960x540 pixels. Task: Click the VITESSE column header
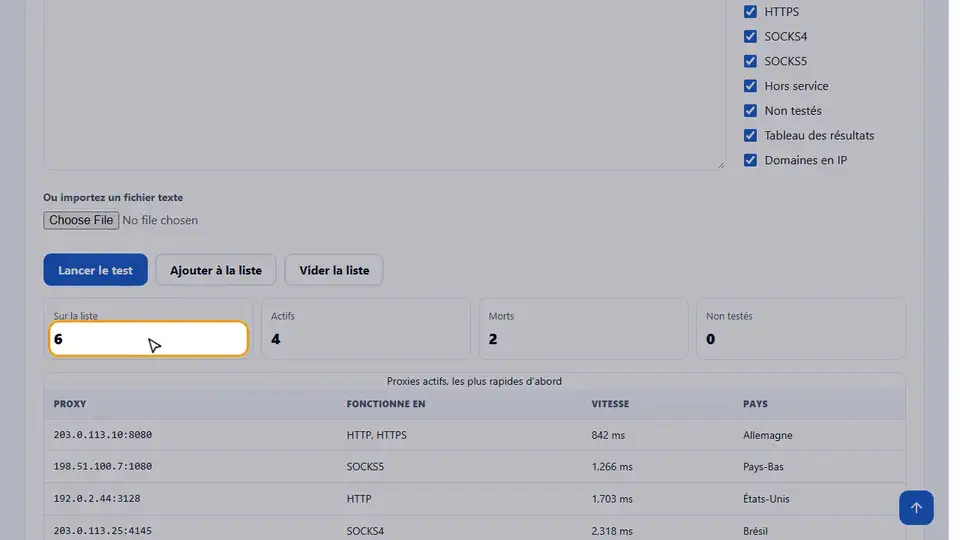coord(610,404)
